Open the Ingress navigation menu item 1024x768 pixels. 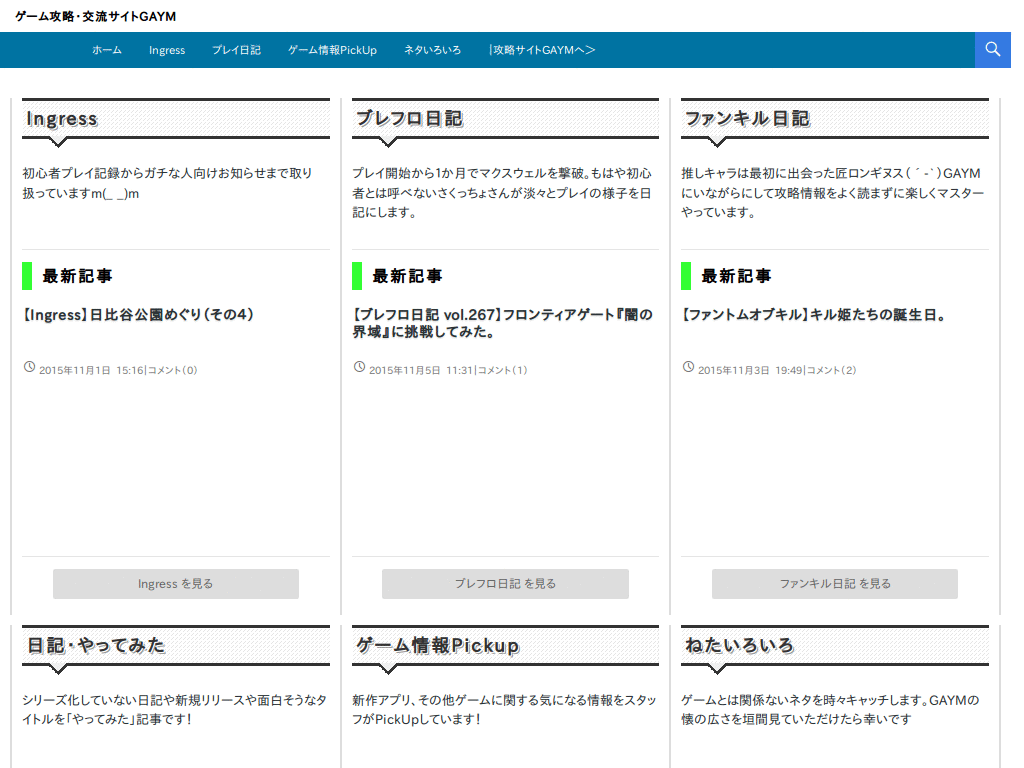click(x=167, y=50)
